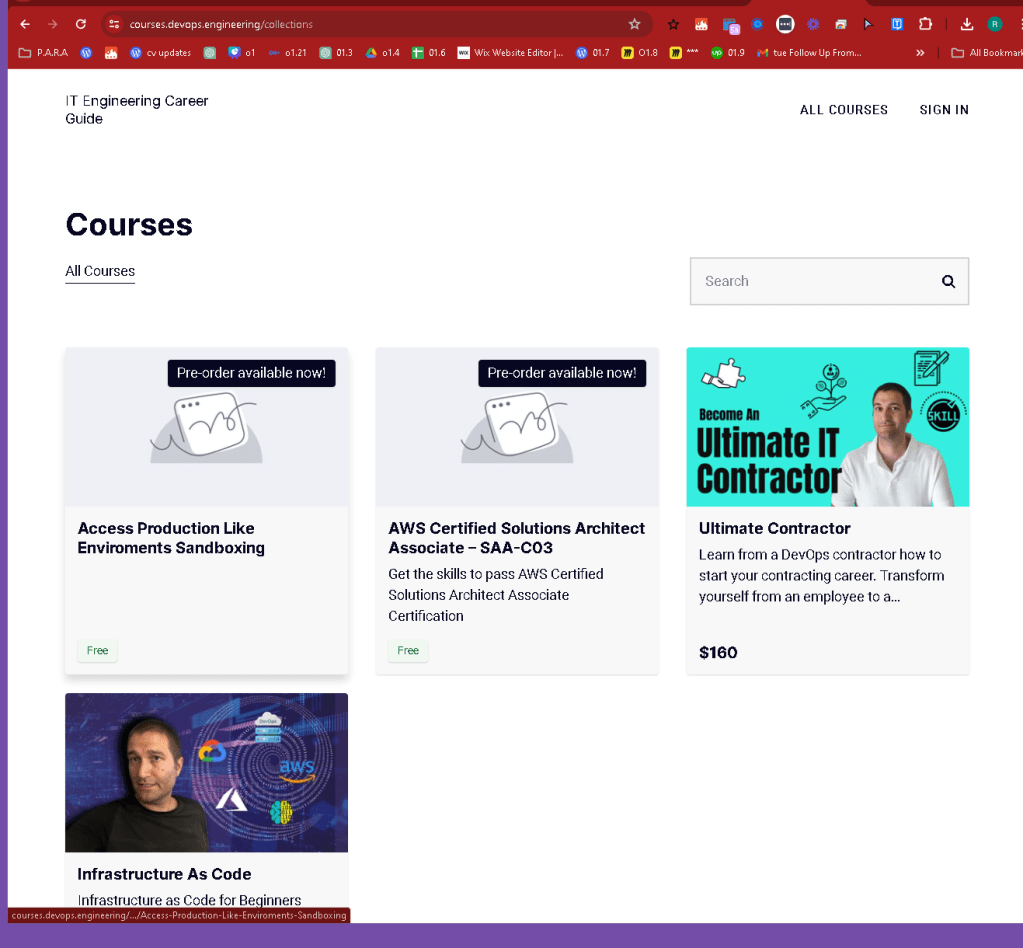Open the browser Downloads icon
Viewport: 1023px width, 948px height.
tap(967, 24)
